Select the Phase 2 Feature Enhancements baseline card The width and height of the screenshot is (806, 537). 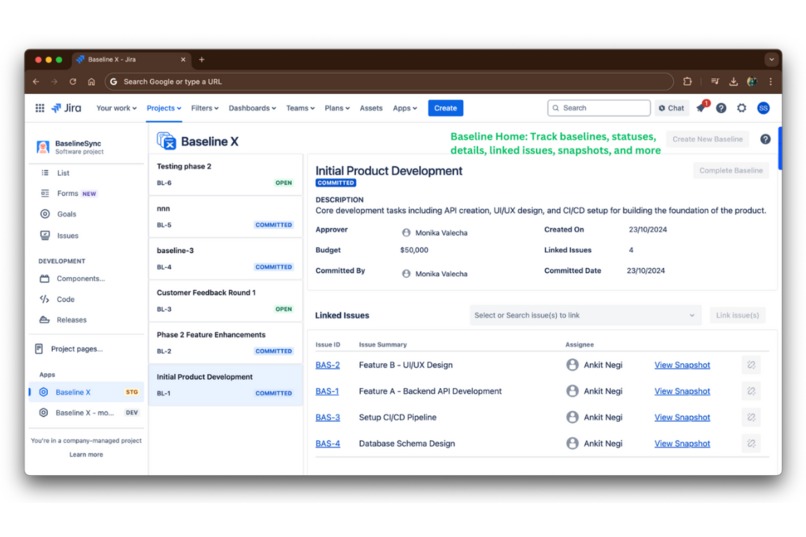coord(225,343)
